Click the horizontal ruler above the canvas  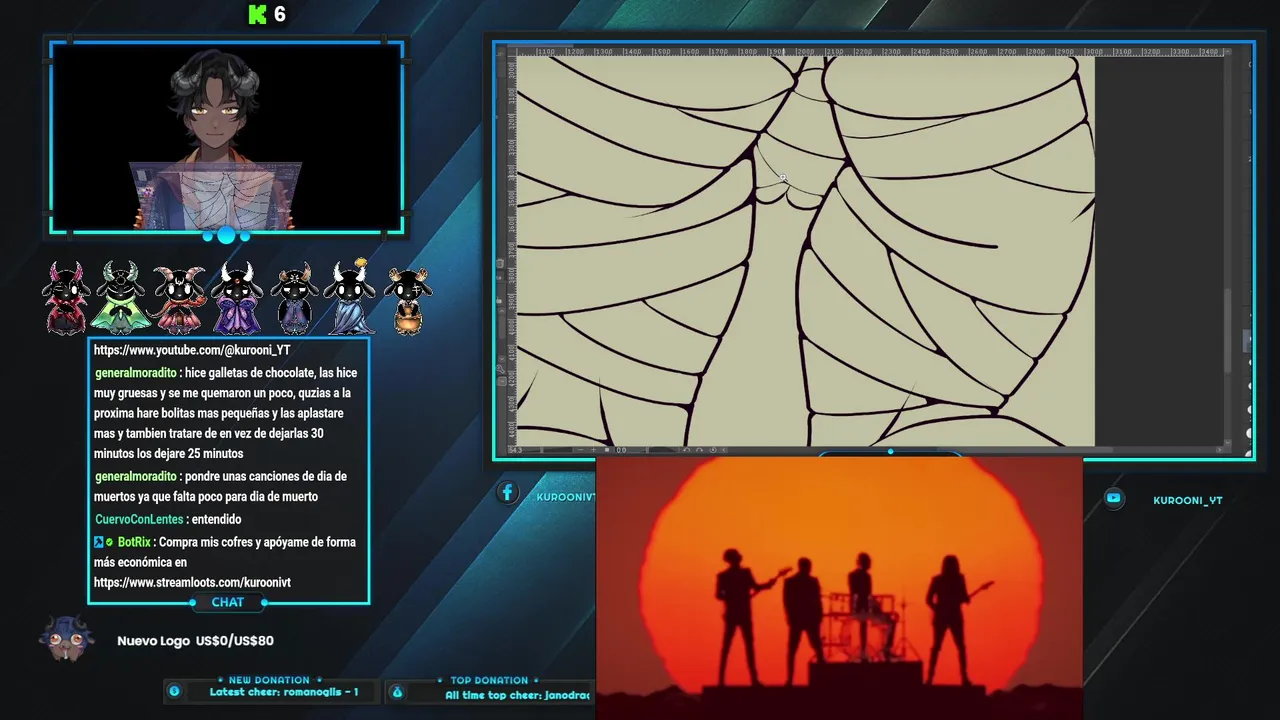click(x=870, y=51)
